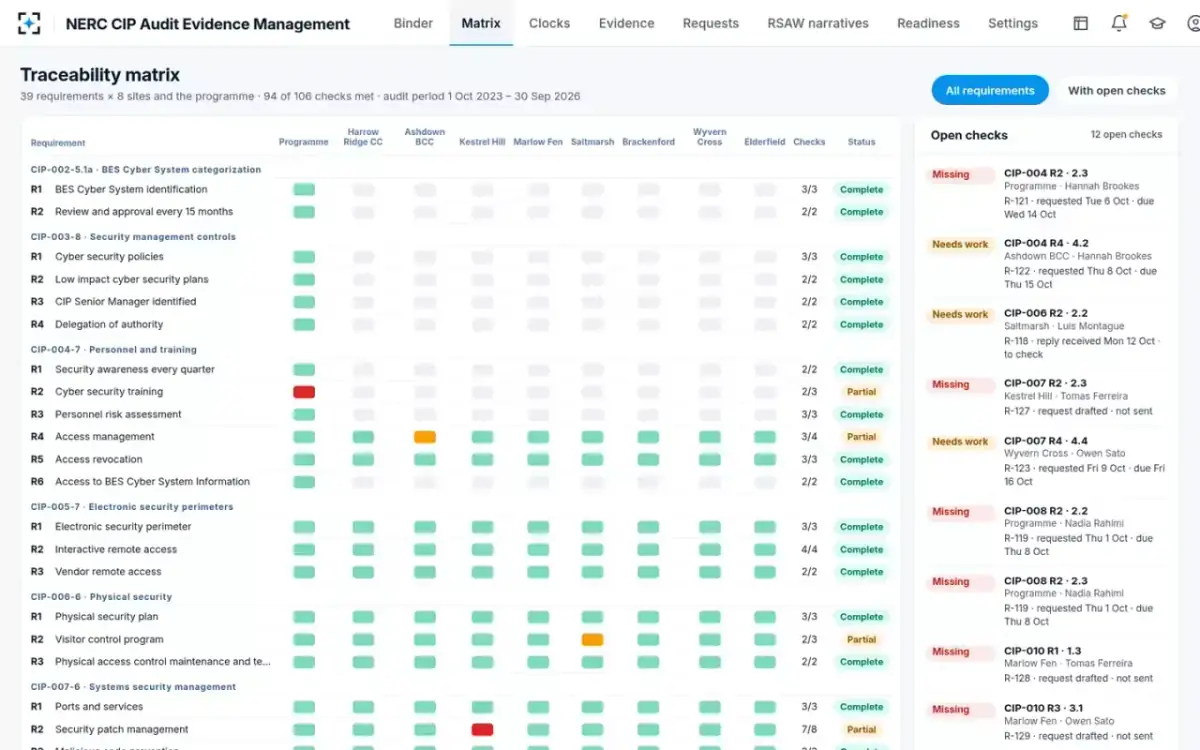Click Partial status for Access management

click(861, 437)
